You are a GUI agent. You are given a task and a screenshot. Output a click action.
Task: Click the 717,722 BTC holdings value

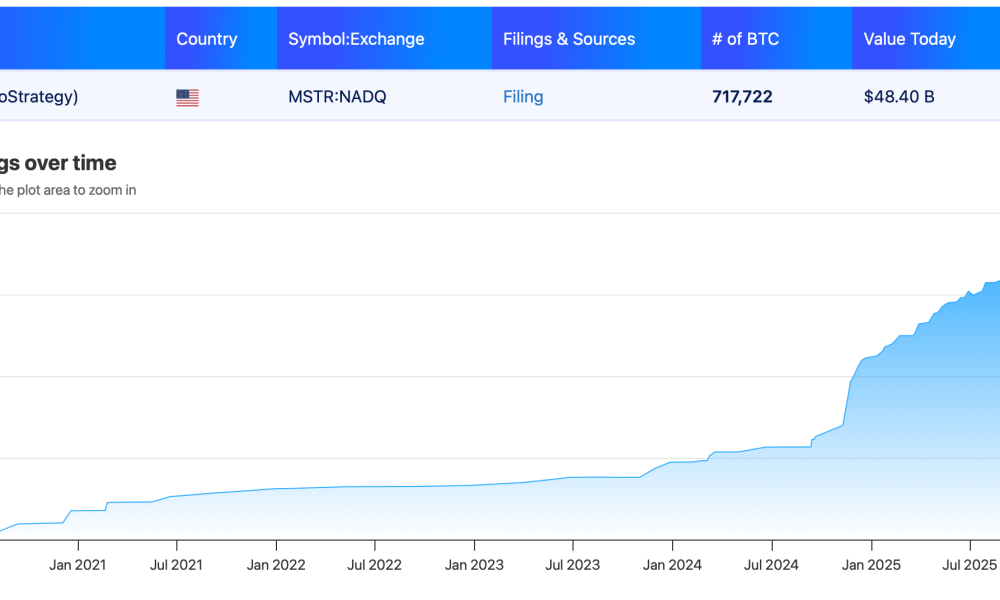742,96
